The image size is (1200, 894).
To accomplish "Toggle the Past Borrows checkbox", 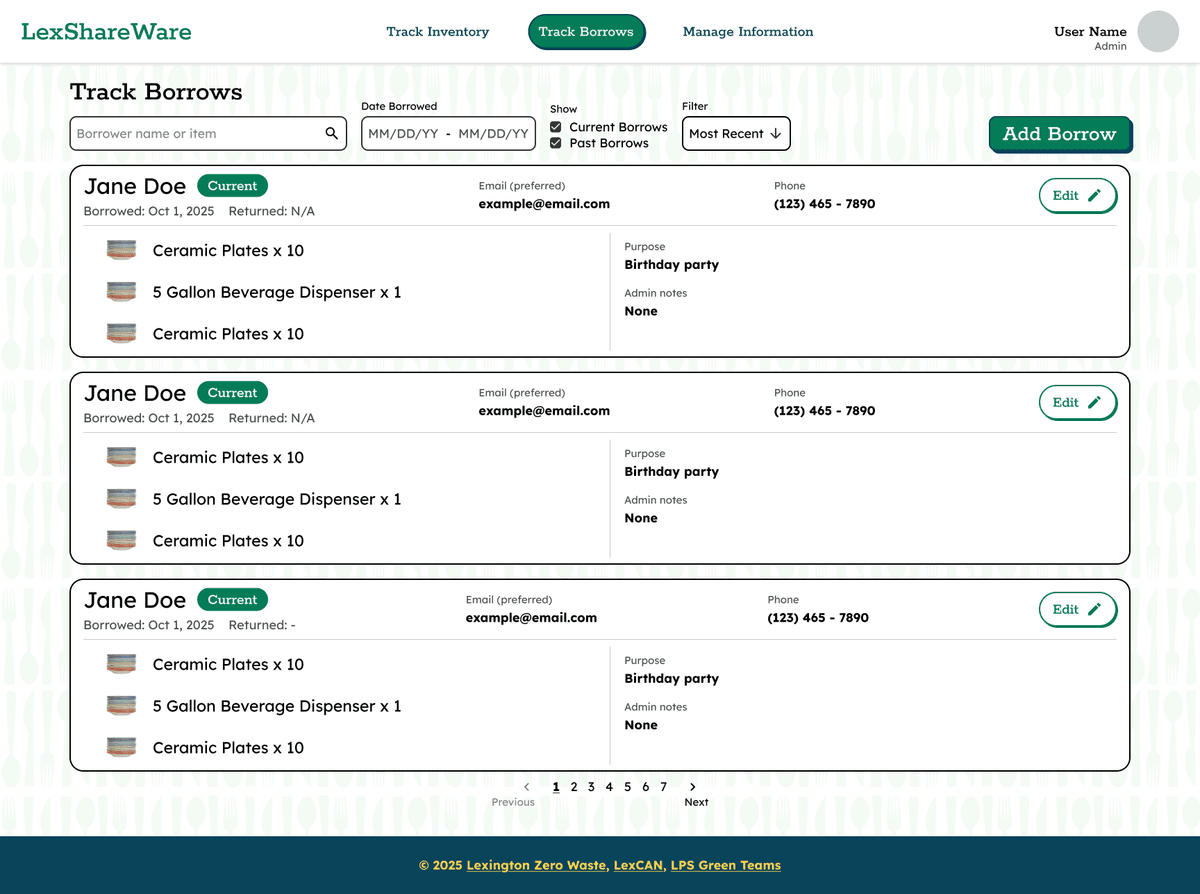I will (x=556, y=143).
